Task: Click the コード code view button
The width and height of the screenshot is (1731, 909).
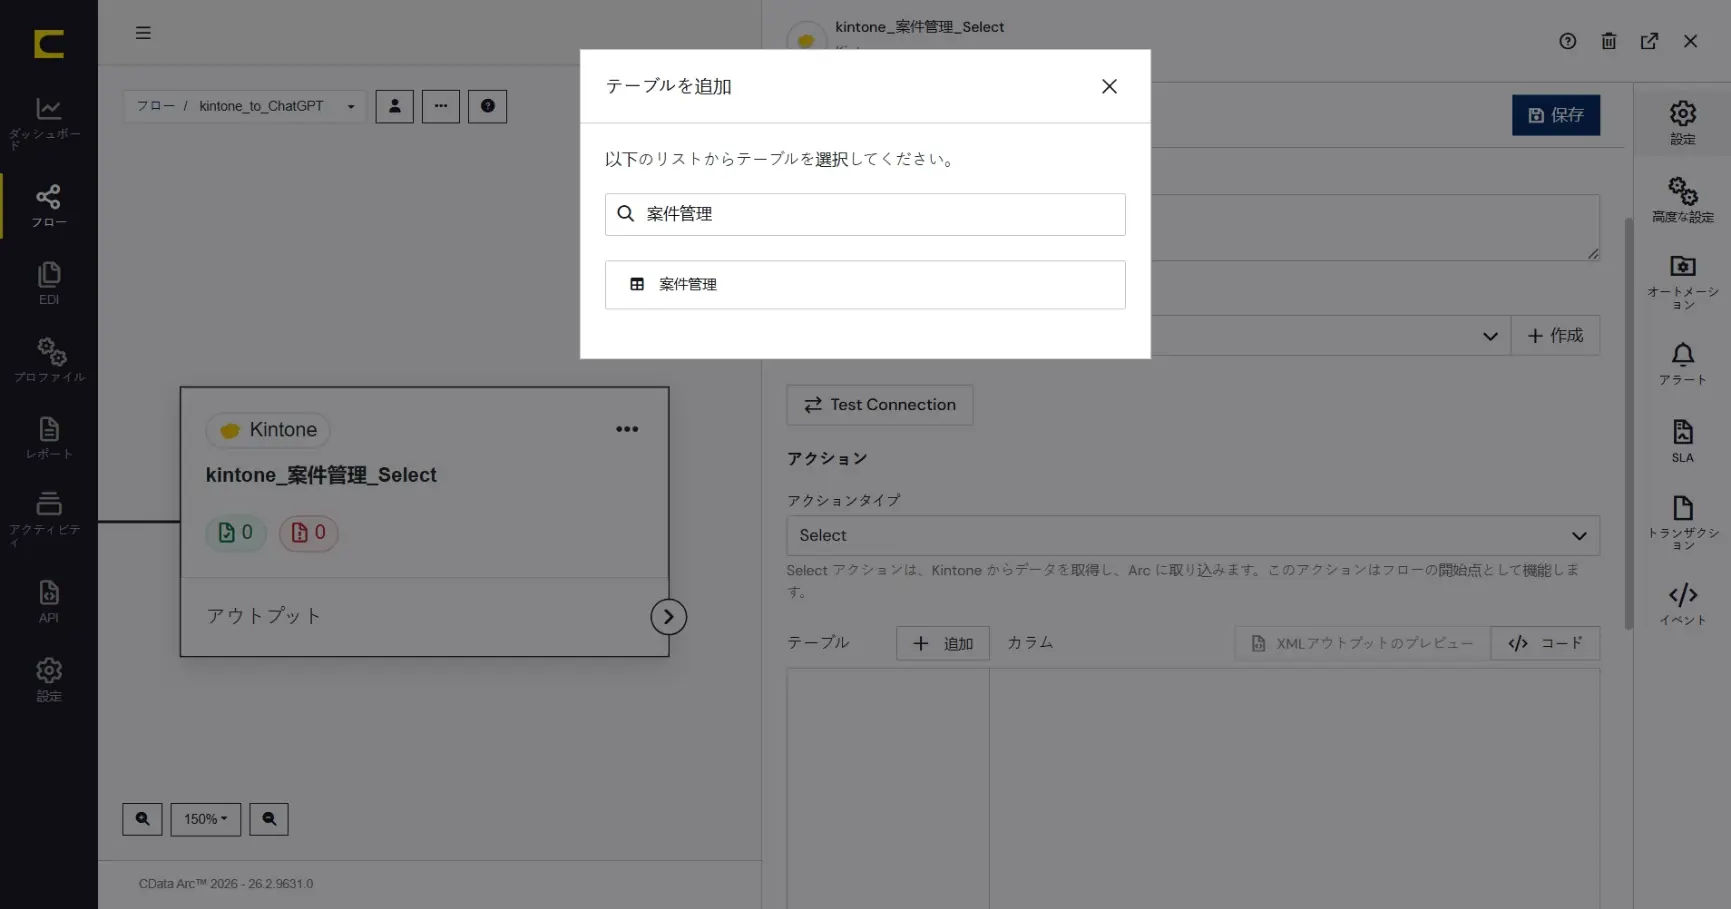Action: tap(1545, 643)
